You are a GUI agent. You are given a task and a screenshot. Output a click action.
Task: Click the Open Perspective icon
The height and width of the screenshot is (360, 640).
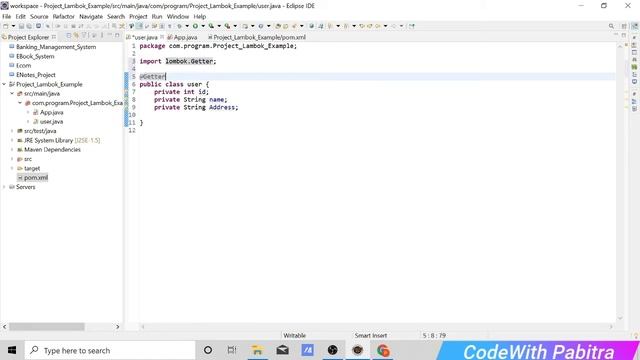click(x=624, y=26)
